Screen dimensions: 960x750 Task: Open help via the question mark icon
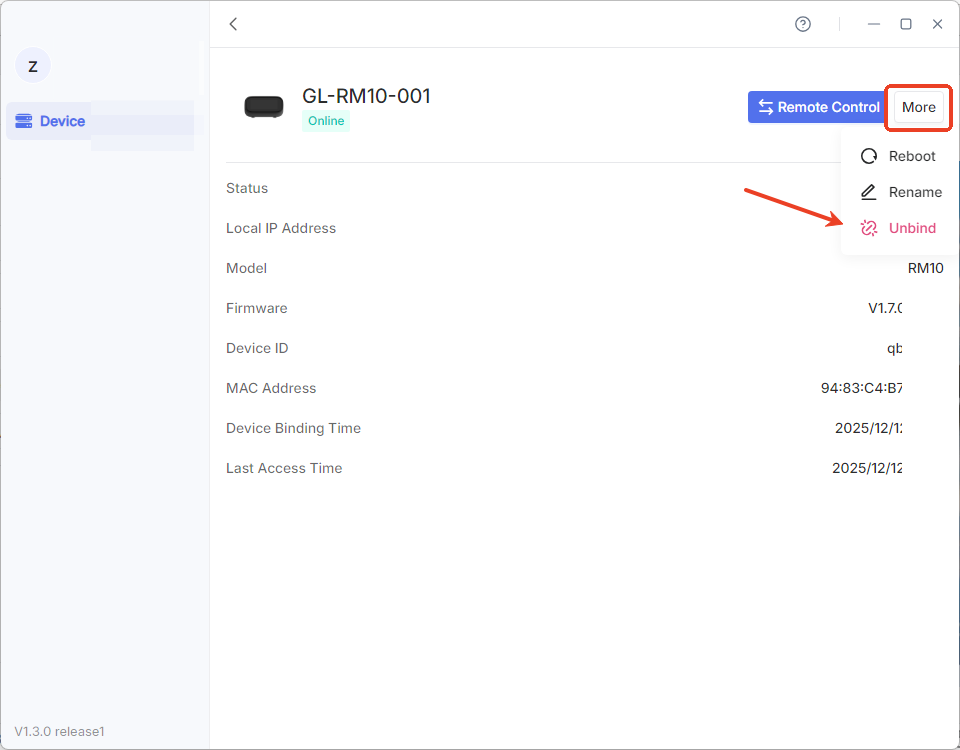[803, 24]
